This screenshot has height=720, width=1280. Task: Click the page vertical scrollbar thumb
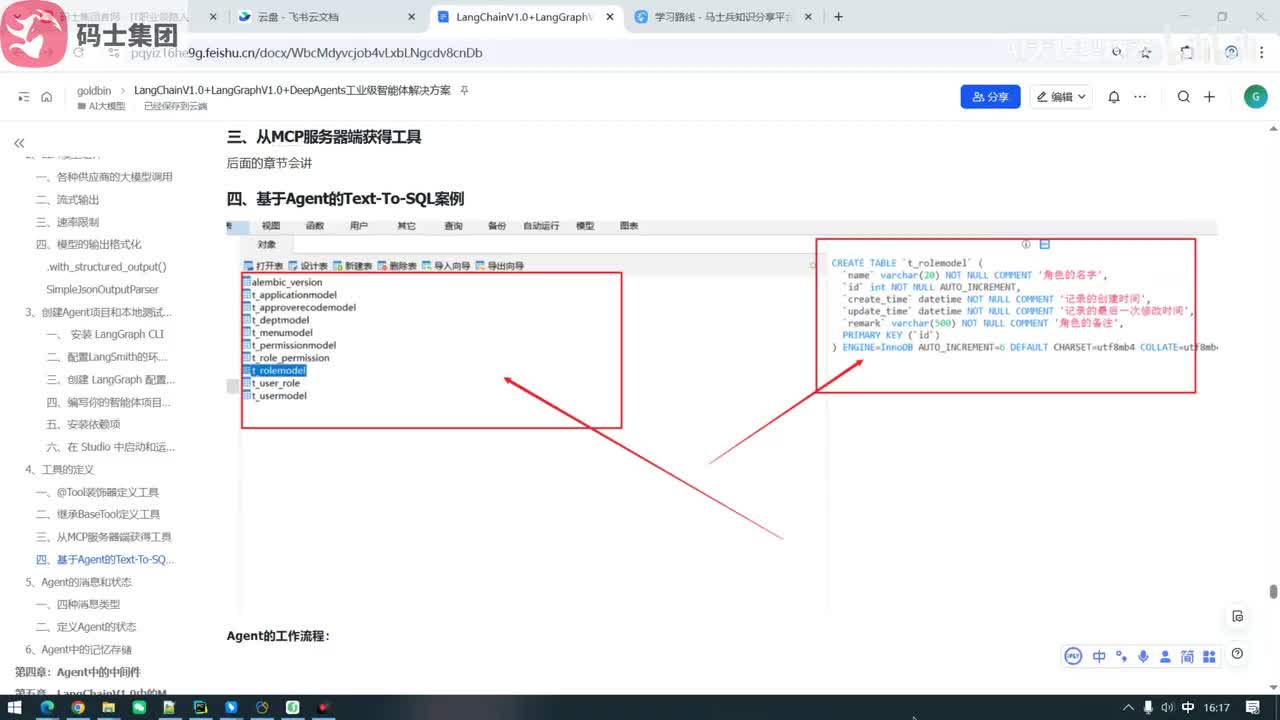pos(1273,592)
